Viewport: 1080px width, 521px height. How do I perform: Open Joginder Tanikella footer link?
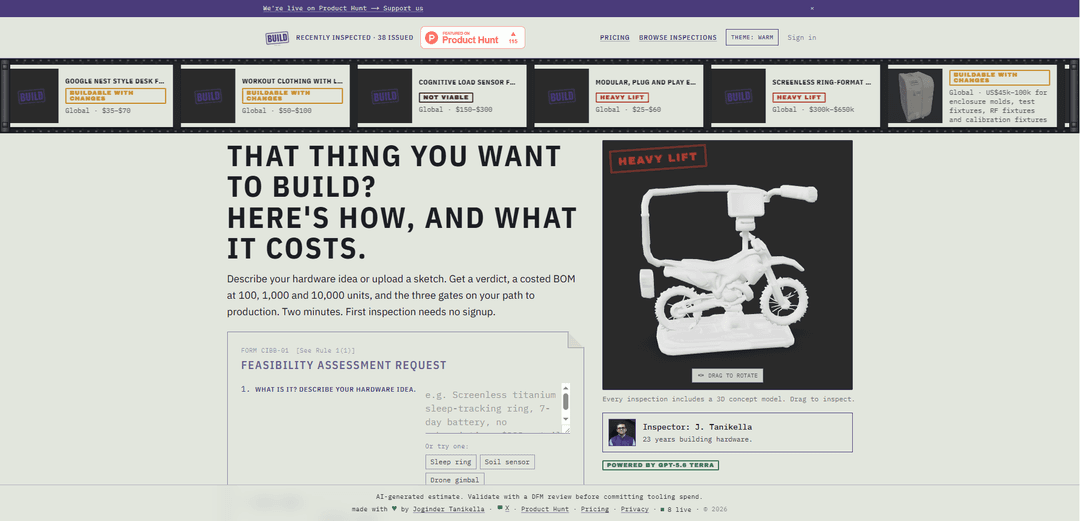click(448, 509)
